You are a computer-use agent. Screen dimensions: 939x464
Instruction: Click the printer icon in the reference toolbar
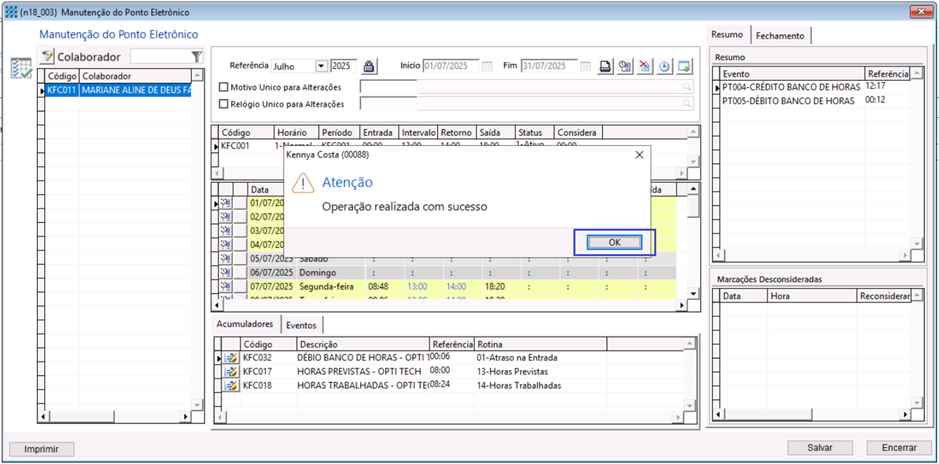(606, 66)
